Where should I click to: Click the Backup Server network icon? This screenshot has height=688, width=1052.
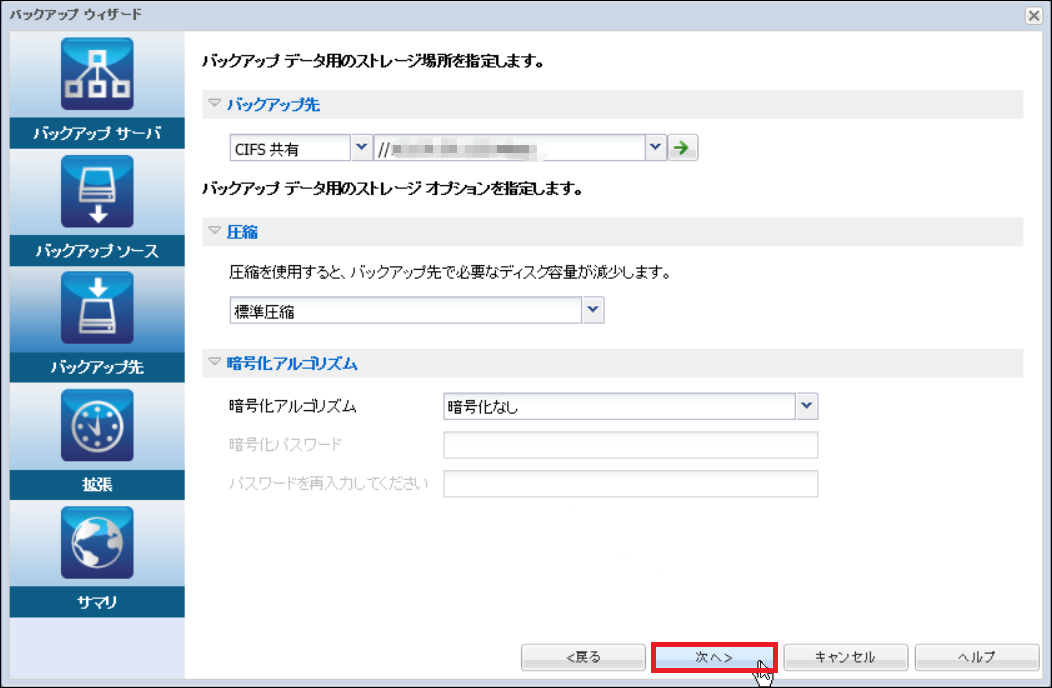pos(97,74)
